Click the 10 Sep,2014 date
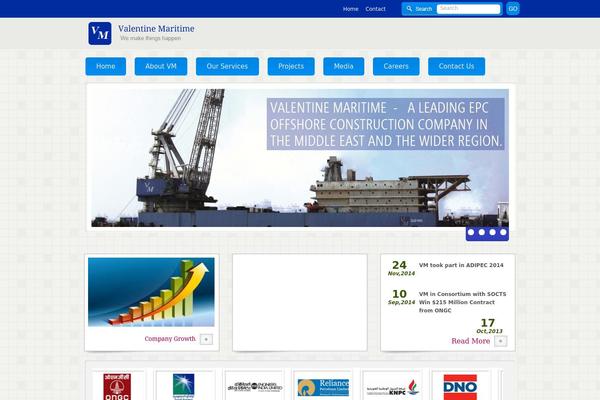 pyautogui.click(x=401, y=297)
